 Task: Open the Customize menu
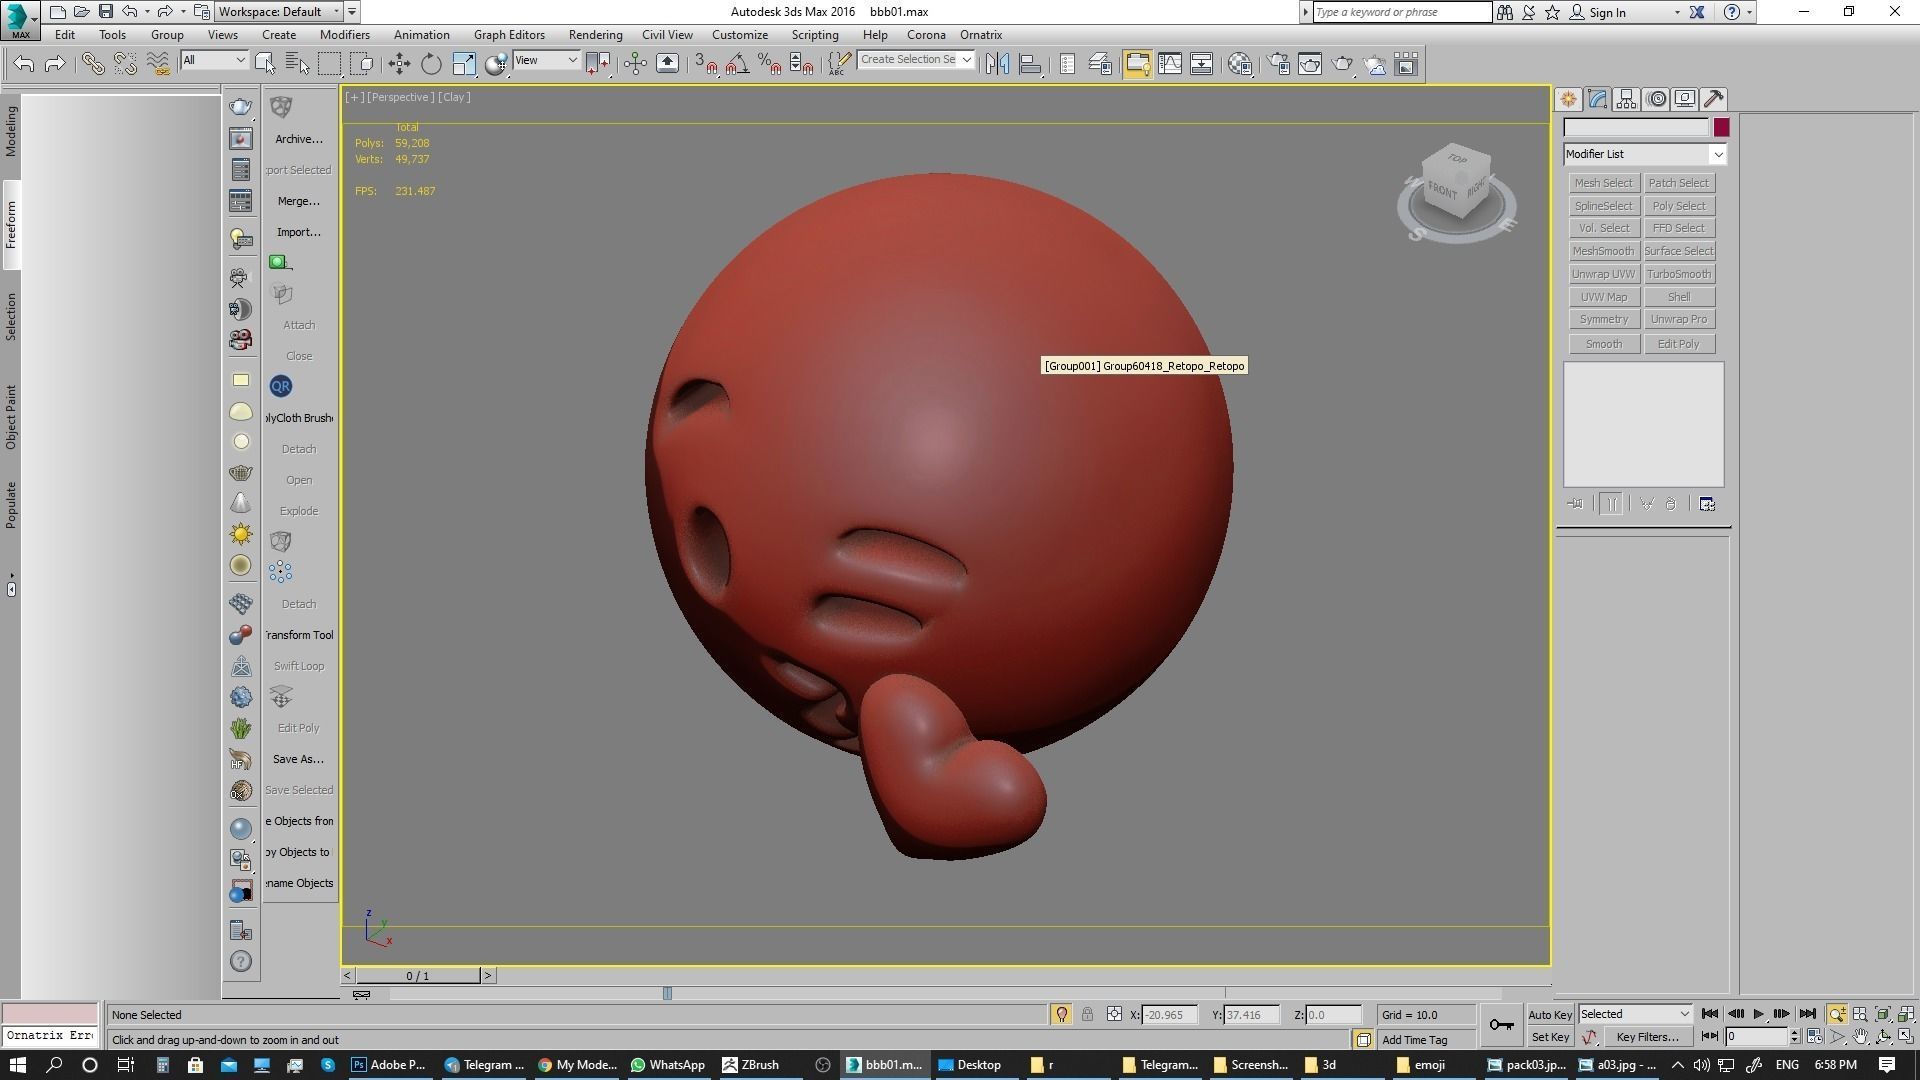(x=740, y=34)
